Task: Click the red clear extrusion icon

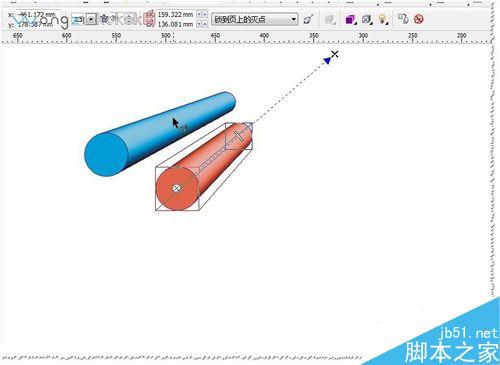Action: pos(419,19)
